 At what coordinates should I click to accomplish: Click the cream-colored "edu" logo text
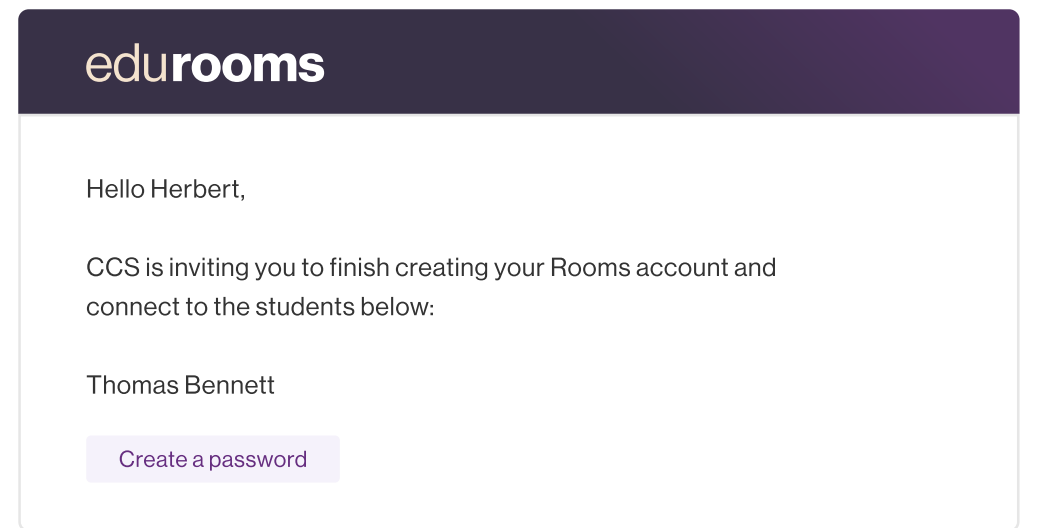(126, 65)
